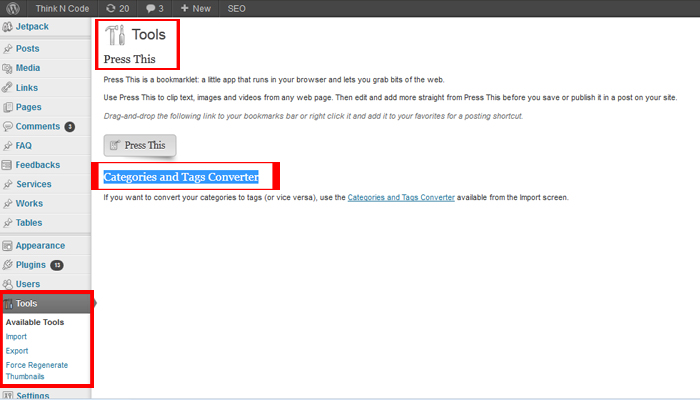Click the Services pushpin icon
Screen dimensions: 700x400
(7, 184)
